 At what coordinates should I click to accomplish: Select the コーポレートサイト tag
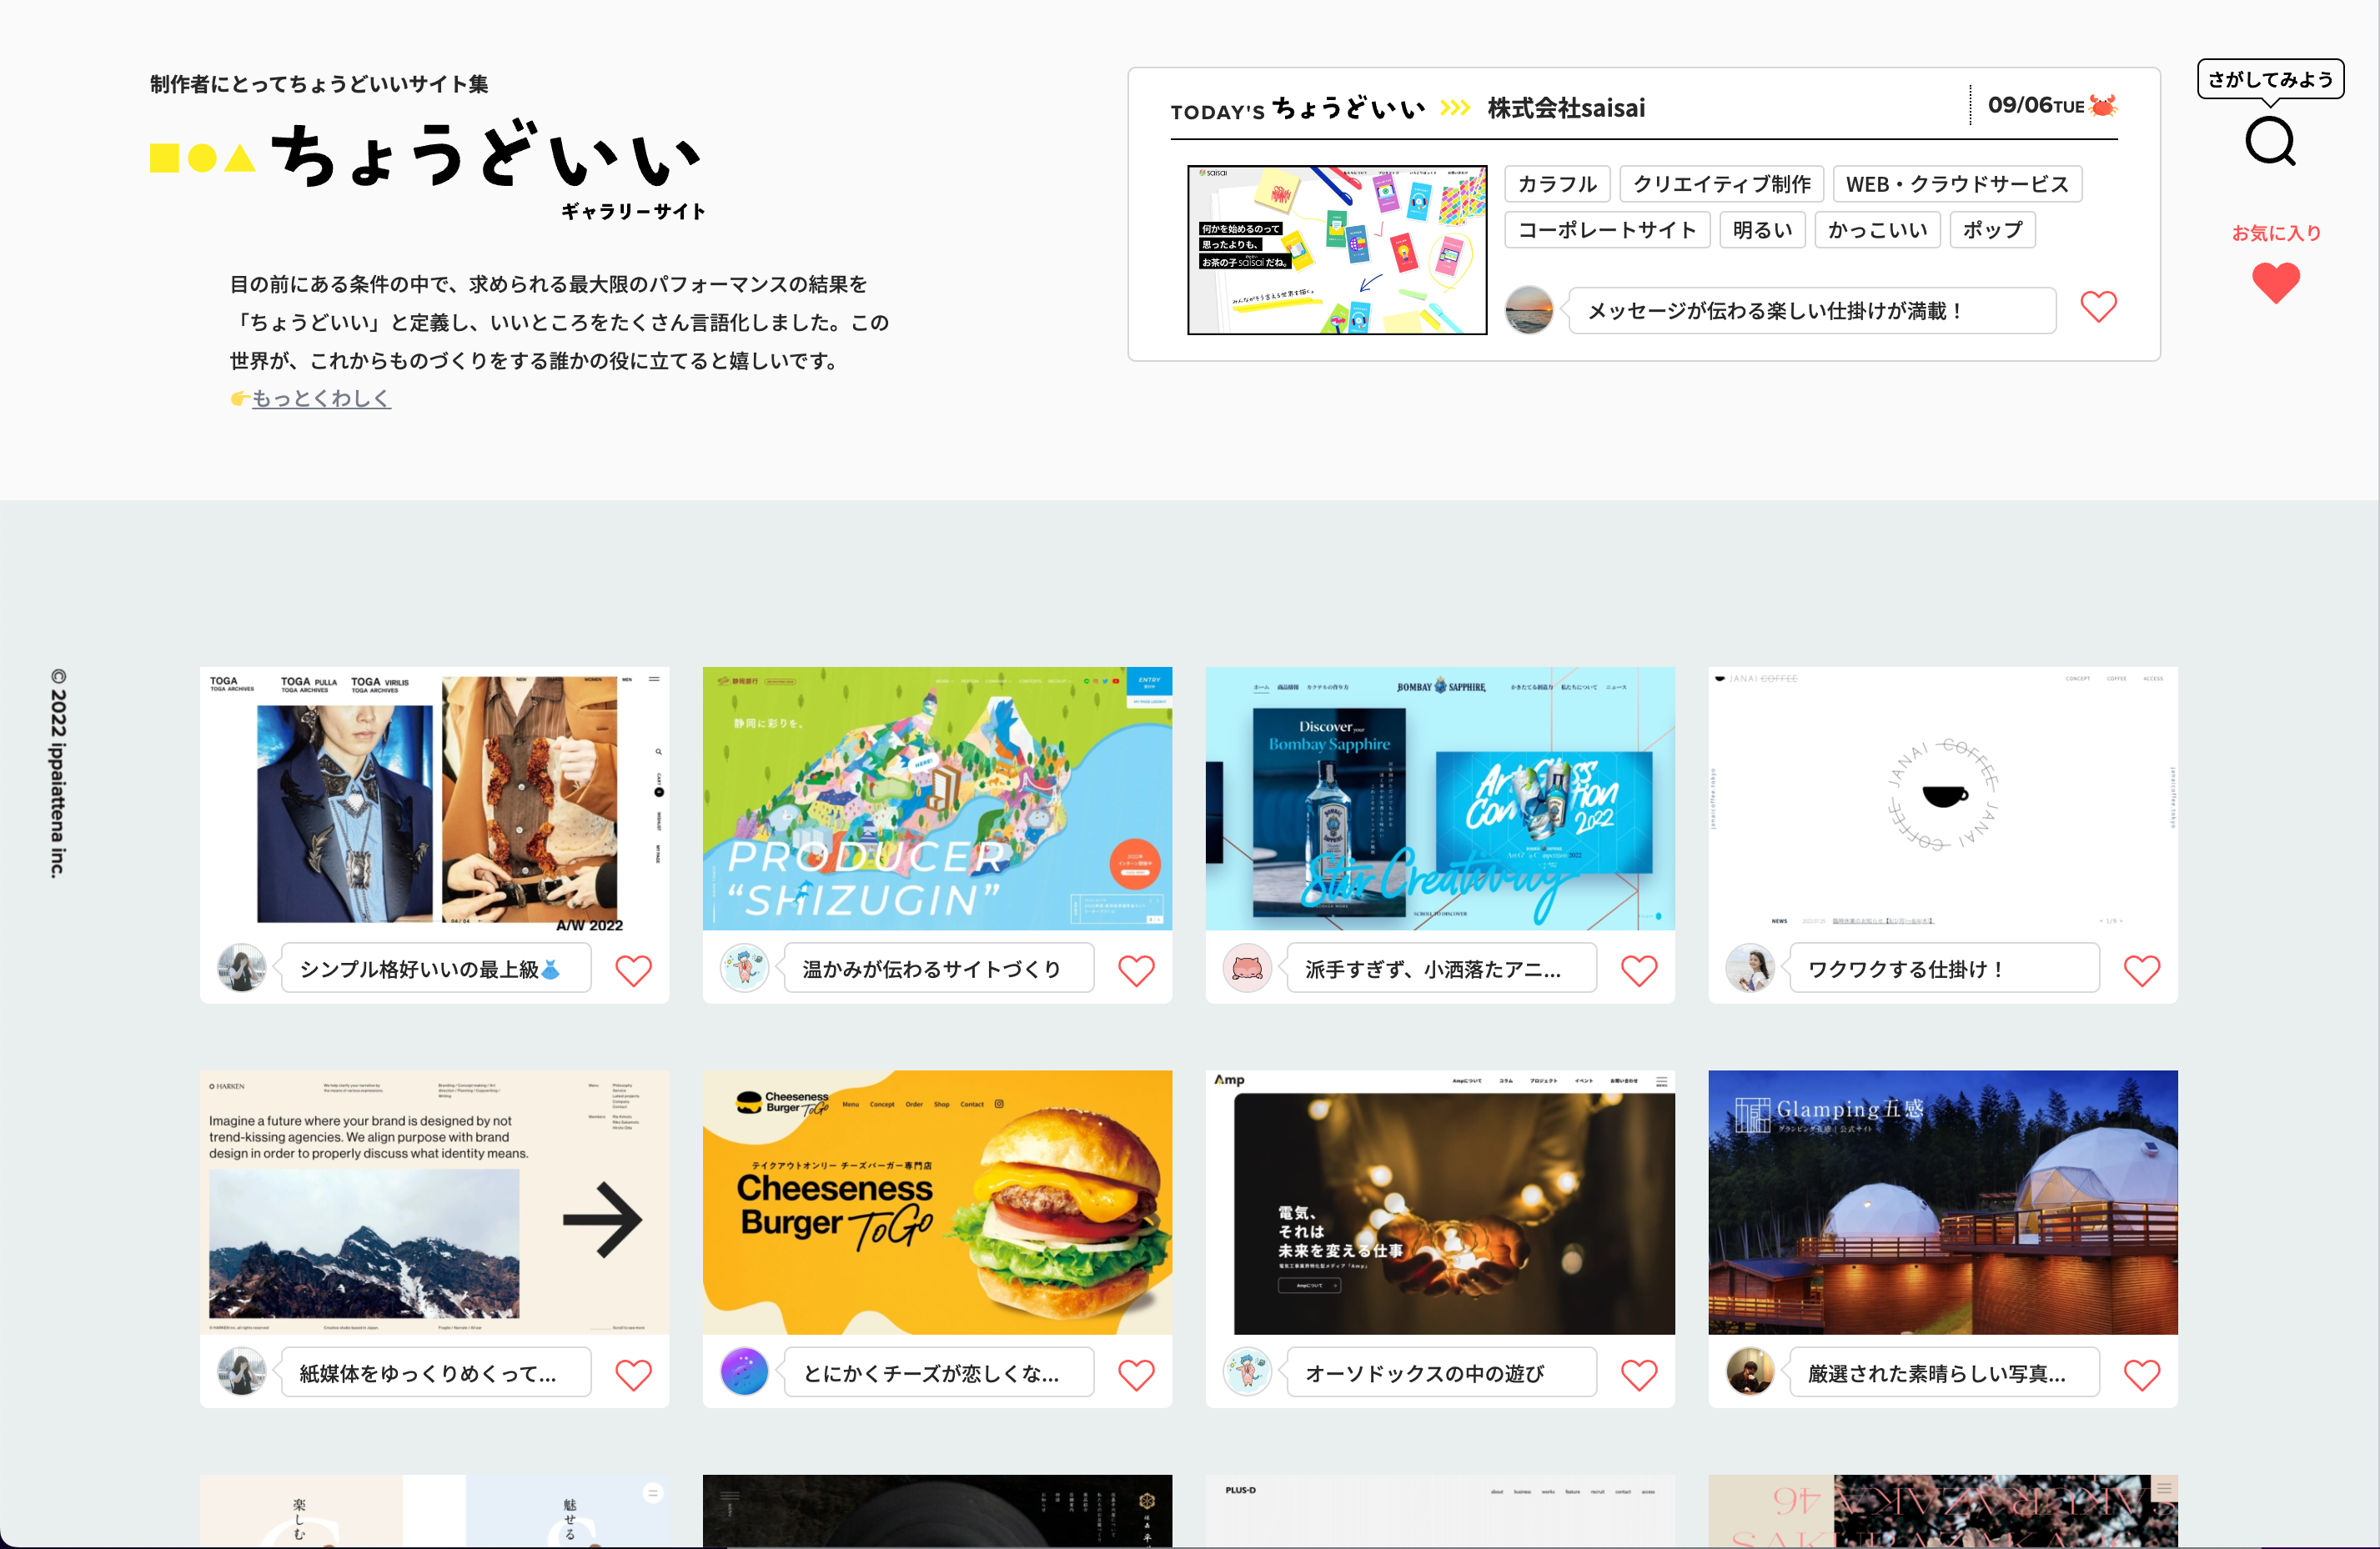(1606, 230)
